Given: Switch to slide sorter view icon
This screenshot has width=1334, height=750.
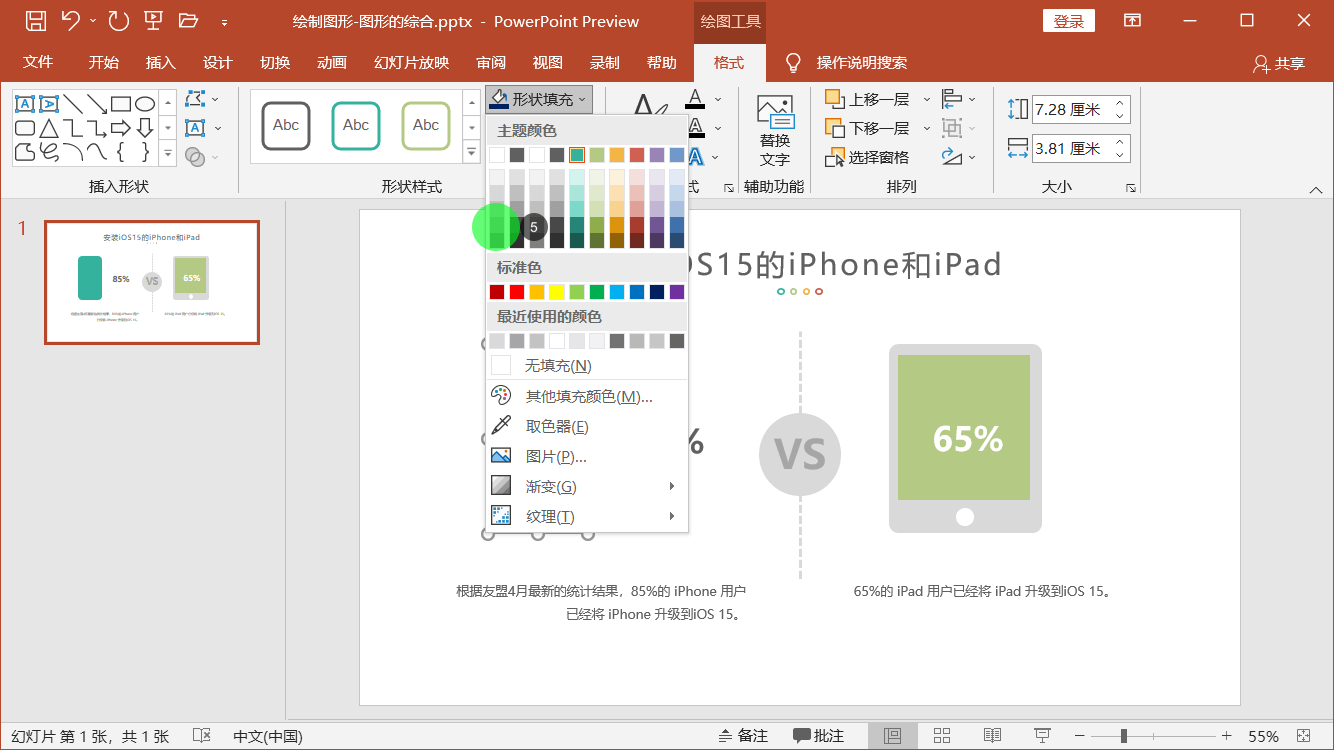Looking at the screenshot, I should [941, 736].
